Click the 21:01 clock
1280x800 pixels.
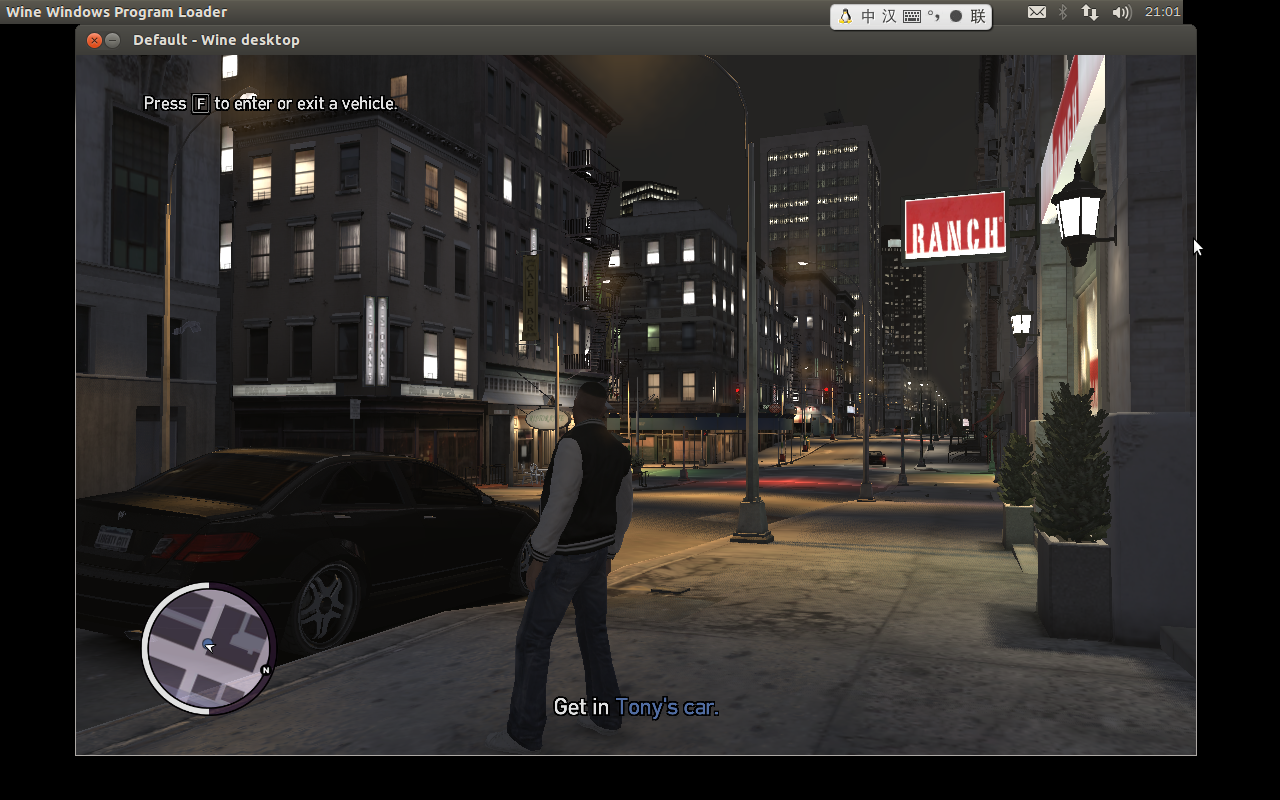(1162, 12)
